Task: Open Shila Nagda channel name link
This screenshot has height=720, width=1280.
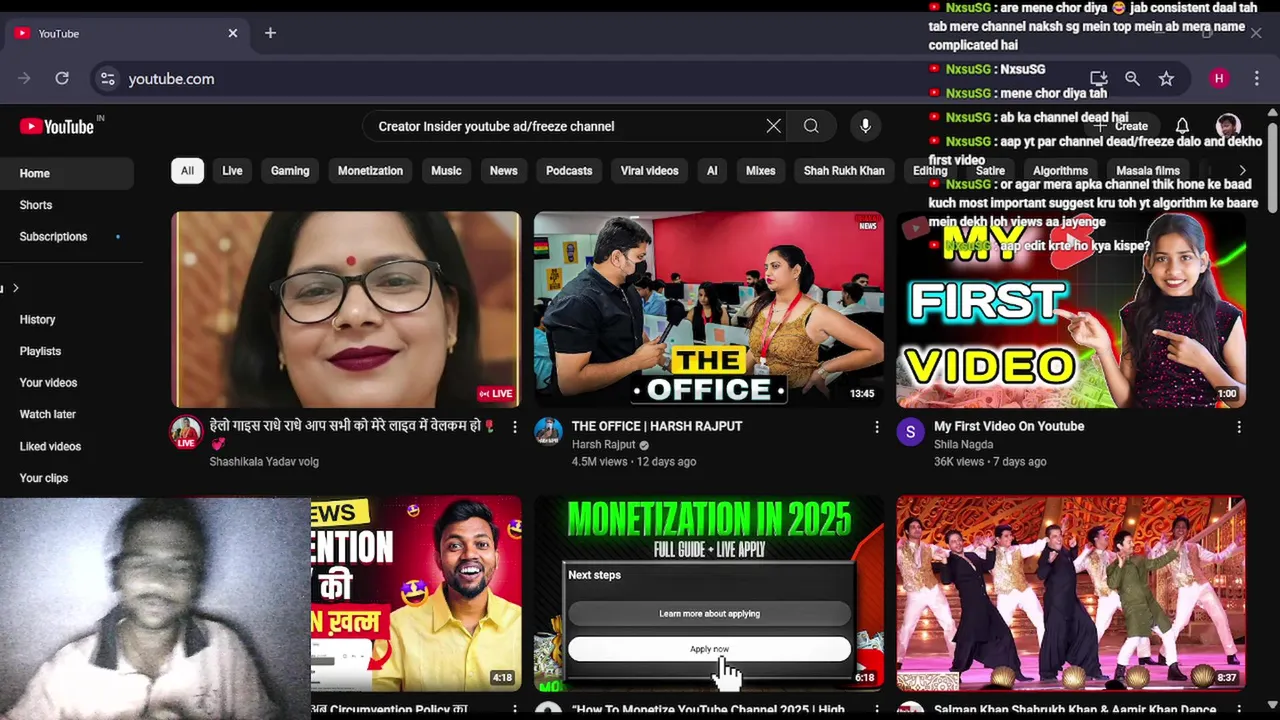Action: click(963, 445)
